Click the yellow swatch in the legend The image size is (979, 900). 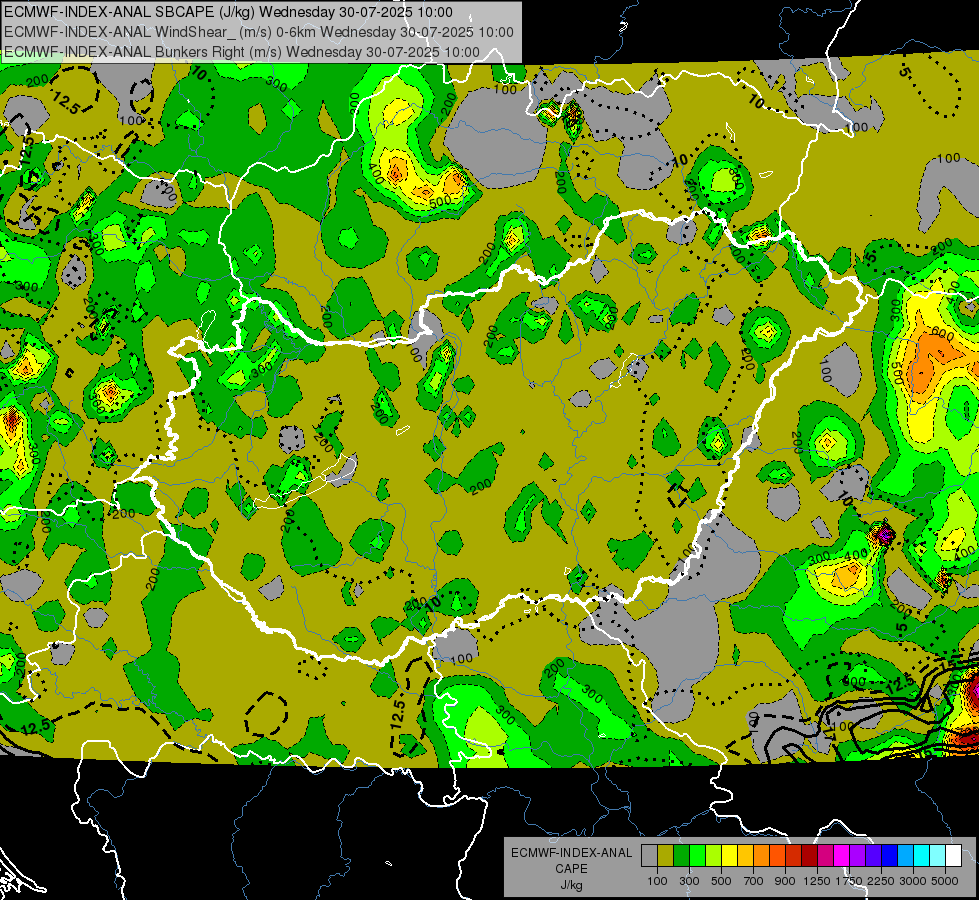pyautogui.click(x=729, y=856)
